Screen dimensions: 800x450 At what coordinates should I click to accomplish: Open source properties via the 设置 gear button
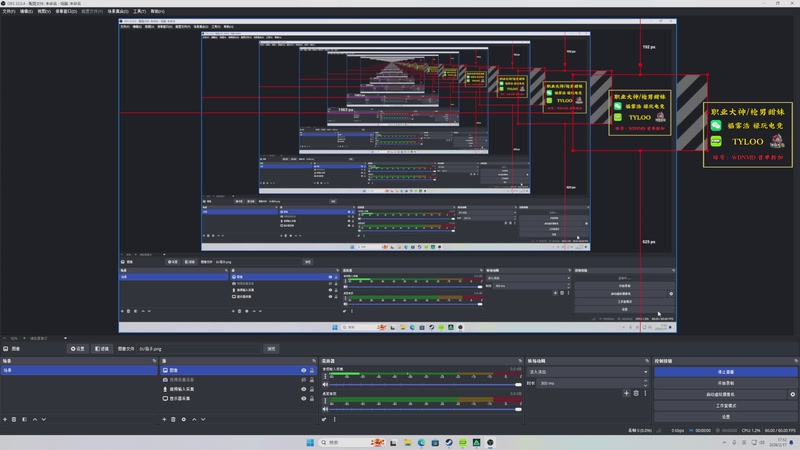click(78, 349)
